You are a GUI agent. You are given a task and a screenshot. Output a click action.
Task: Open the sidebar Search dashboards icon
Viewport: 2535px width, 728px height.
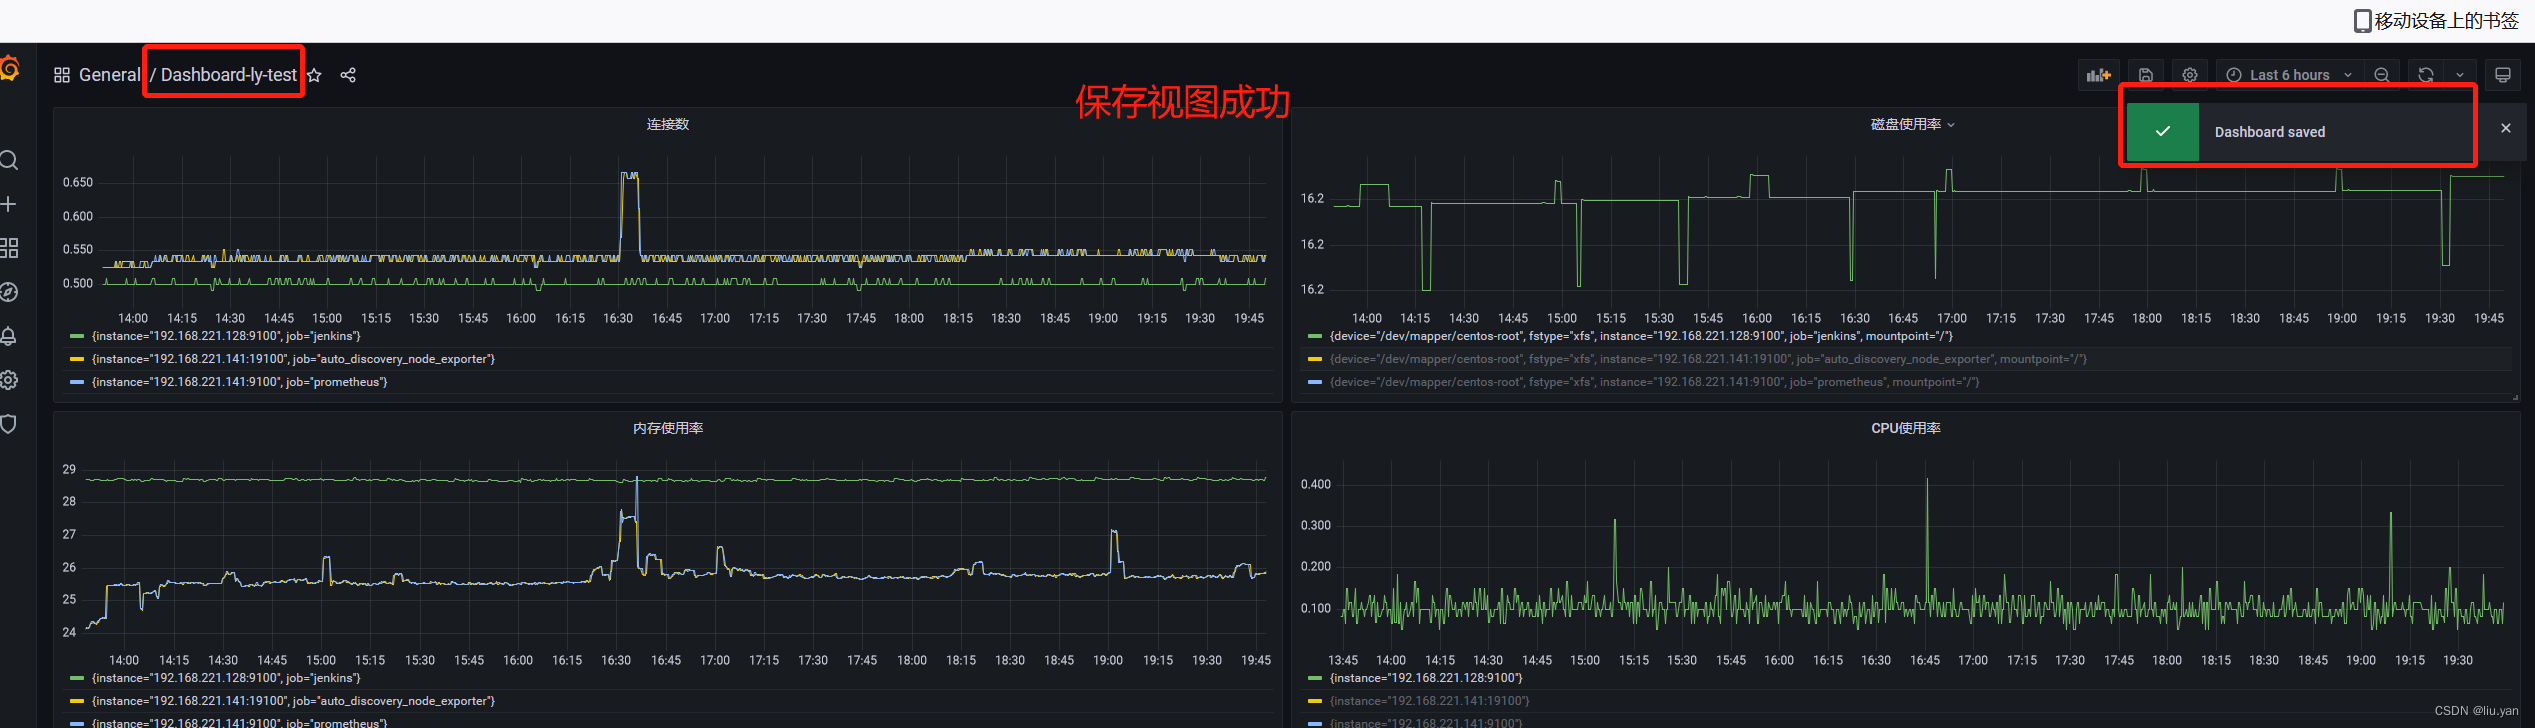tap(9, 160)
